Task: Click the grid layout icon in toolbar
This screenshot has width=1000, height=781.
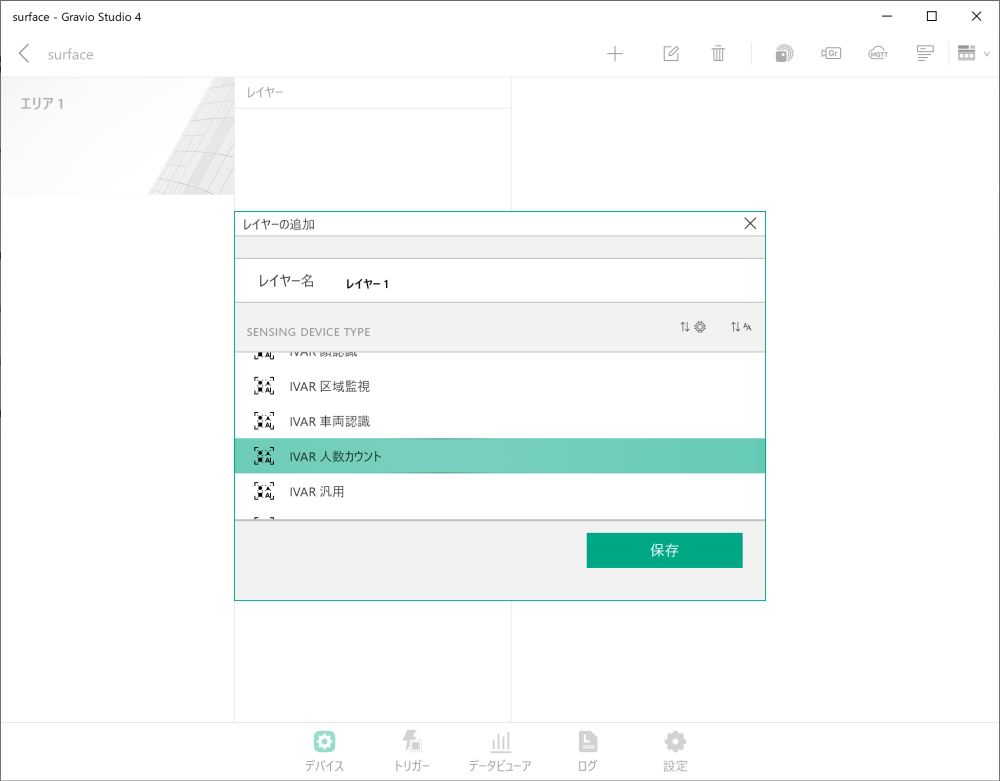Action: pyautogui.click(x=966, y=54)
